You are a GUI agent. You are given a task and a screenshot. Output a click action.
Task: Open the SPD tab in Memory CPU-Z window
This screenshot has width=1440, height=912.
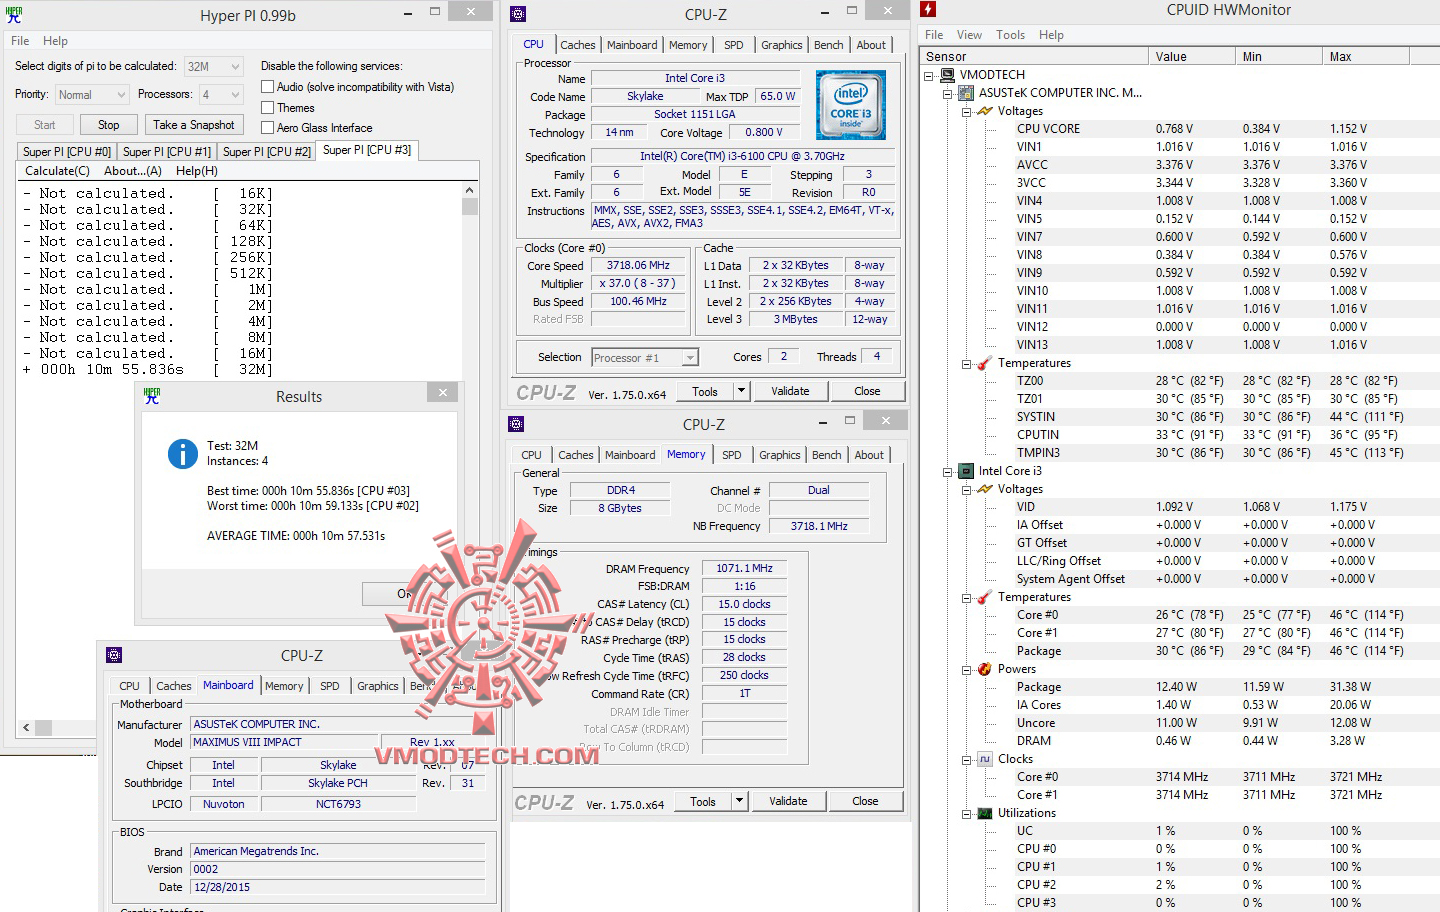coord(732,455)
